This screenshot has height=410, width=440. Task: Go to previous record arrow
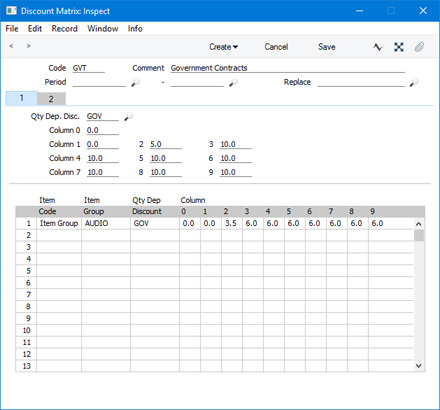pyautogui.click(x=11, y=46)
